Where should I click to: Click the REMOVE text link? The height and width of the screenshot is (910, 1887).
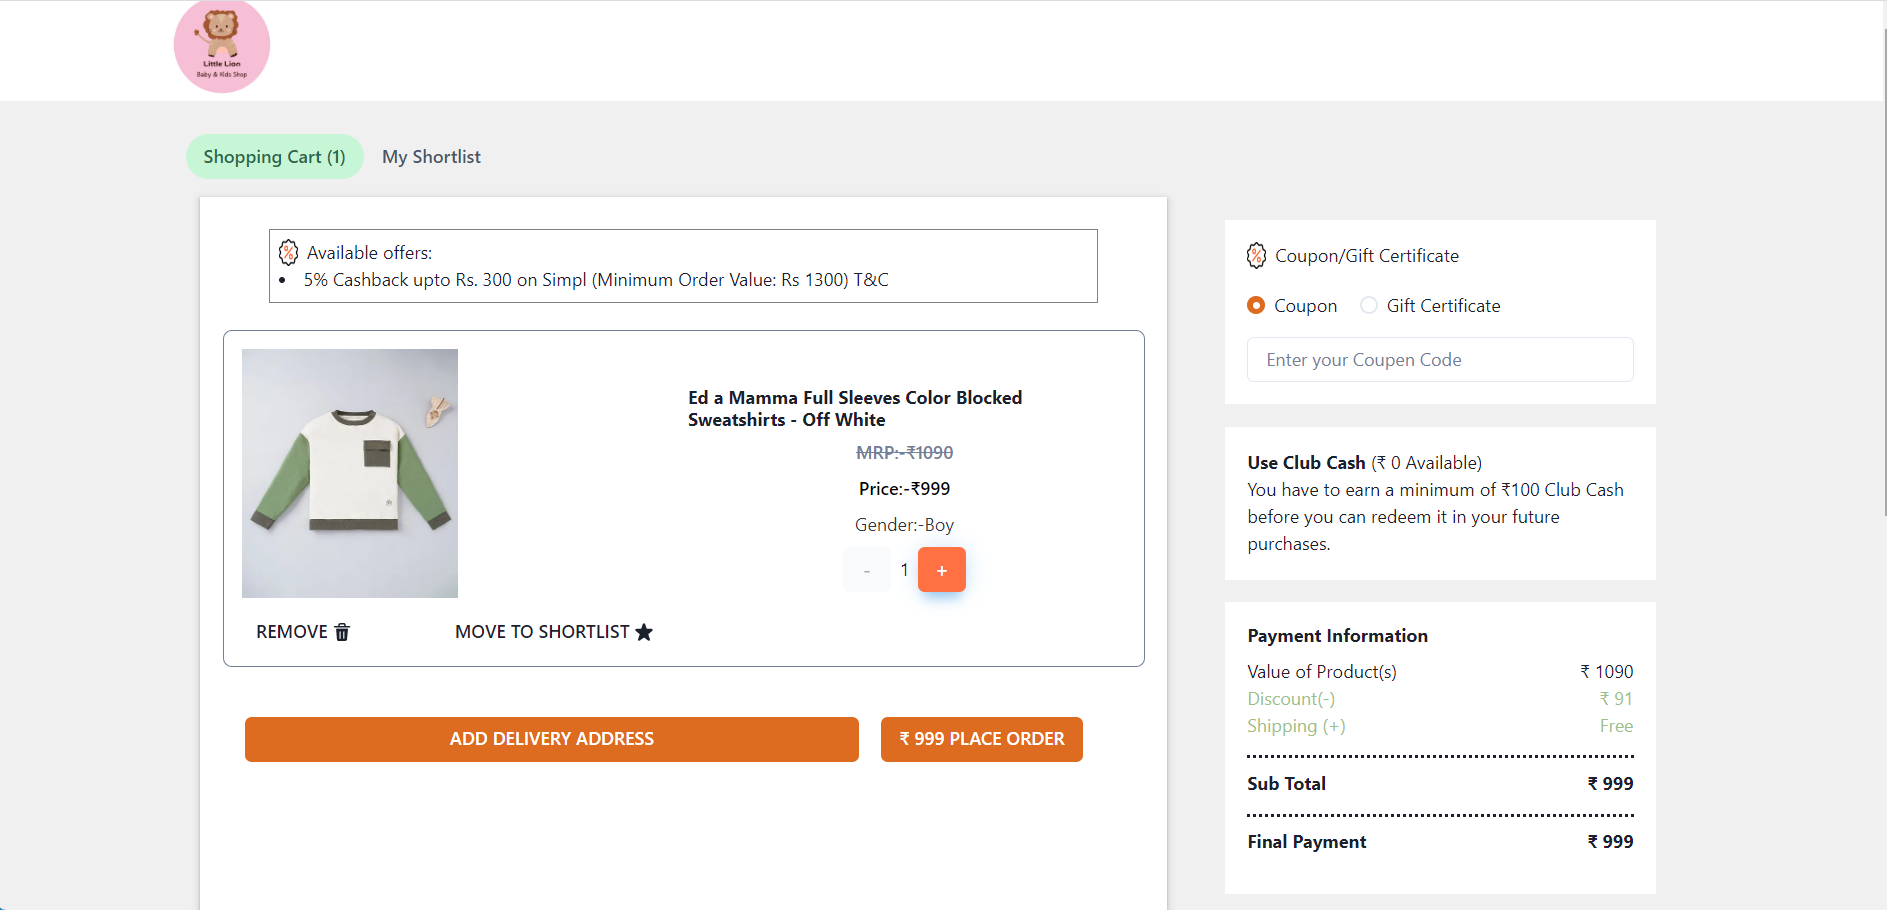[x=291, y=632]
